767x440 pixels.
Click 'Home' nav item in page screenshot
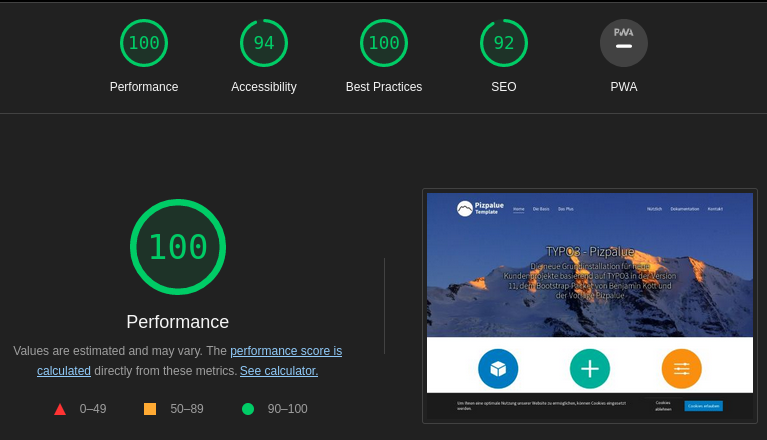[x=519, y=209]
